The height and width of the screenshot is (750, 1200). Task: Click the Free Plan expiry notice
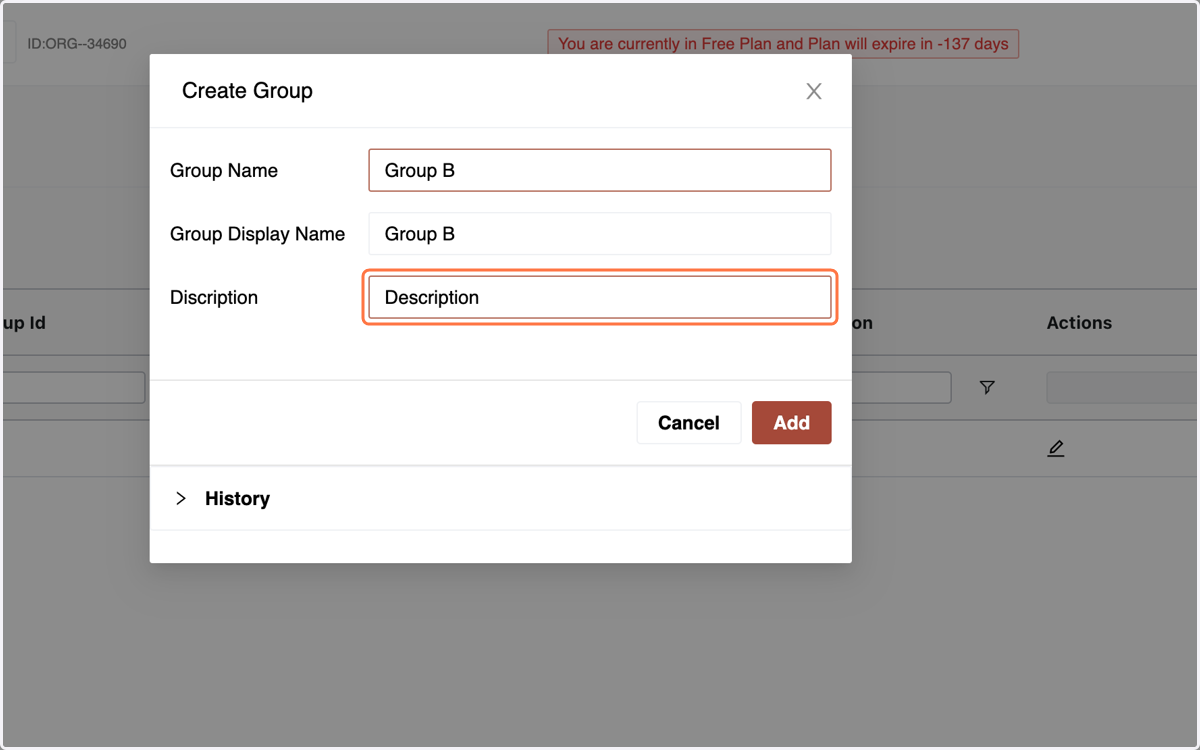point(783,44)
